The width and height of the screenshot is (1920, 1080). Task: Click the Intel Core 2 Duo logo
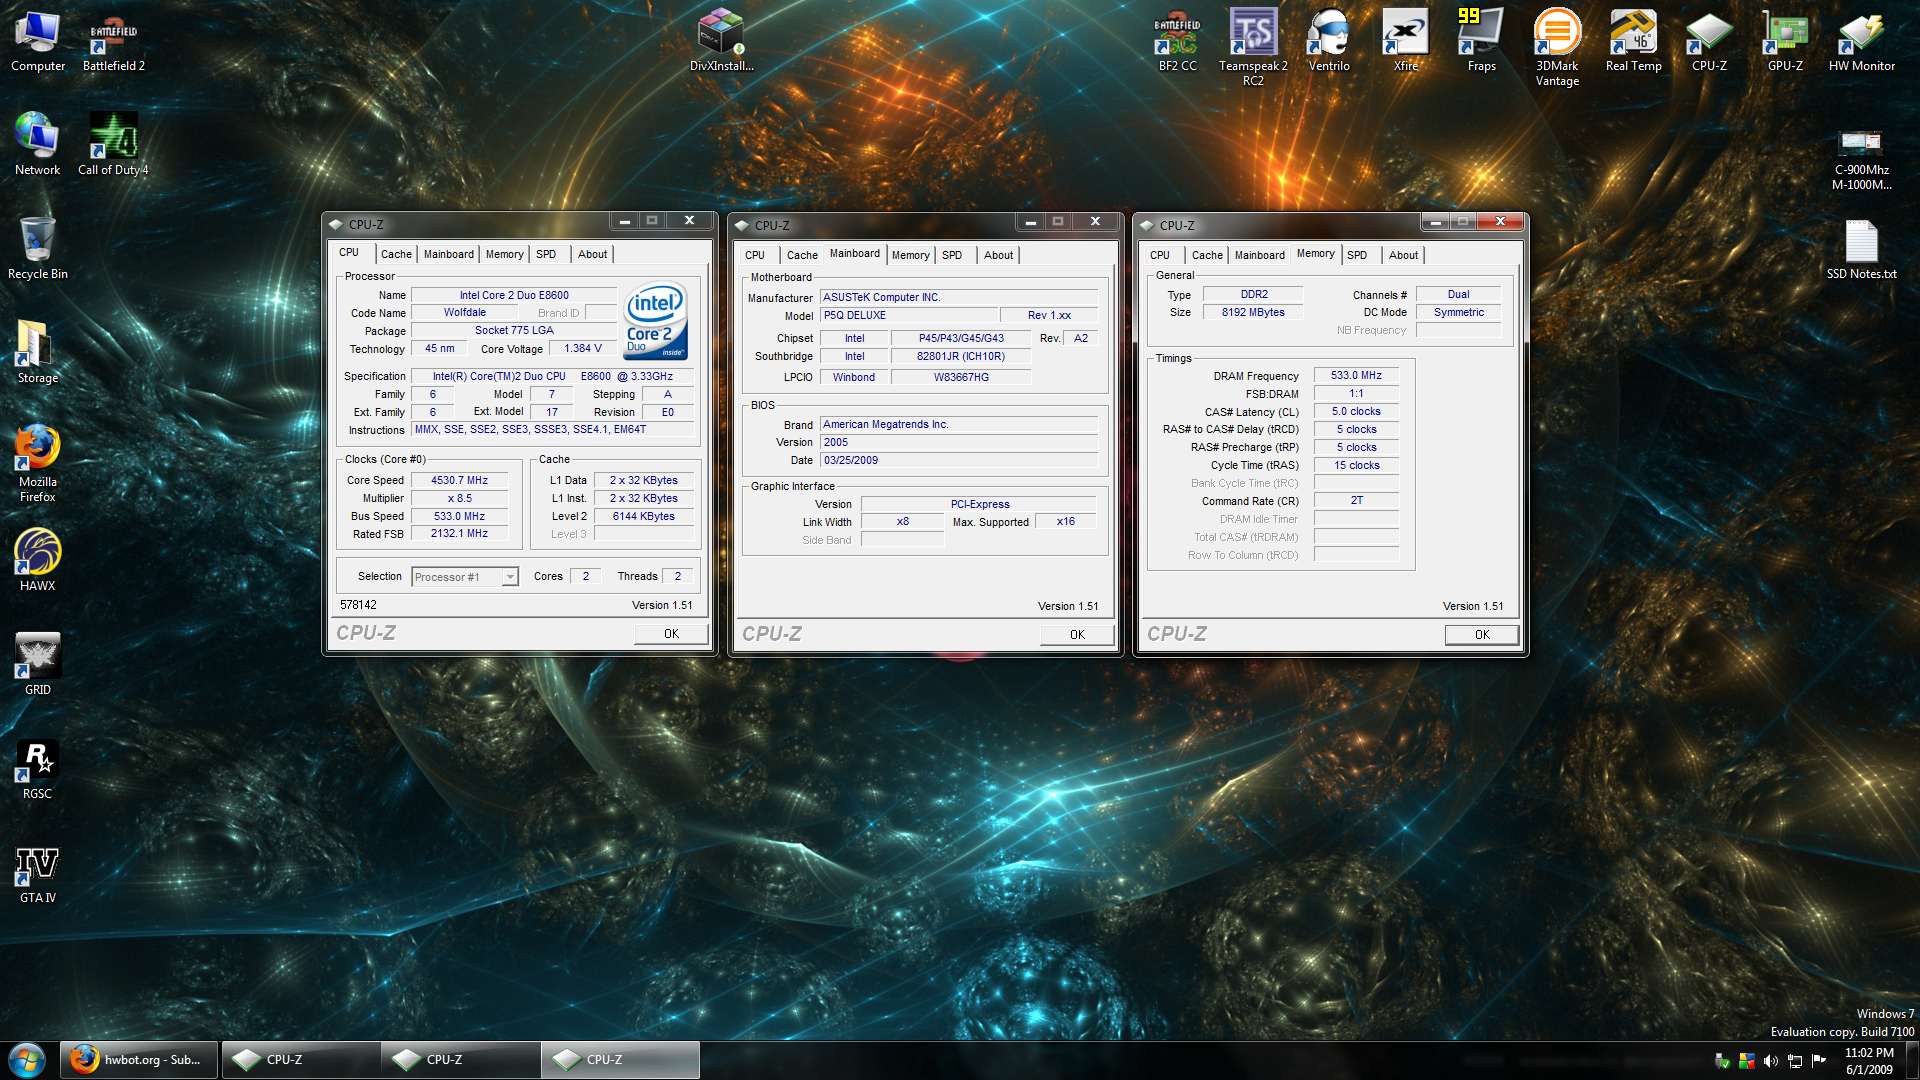656,321
